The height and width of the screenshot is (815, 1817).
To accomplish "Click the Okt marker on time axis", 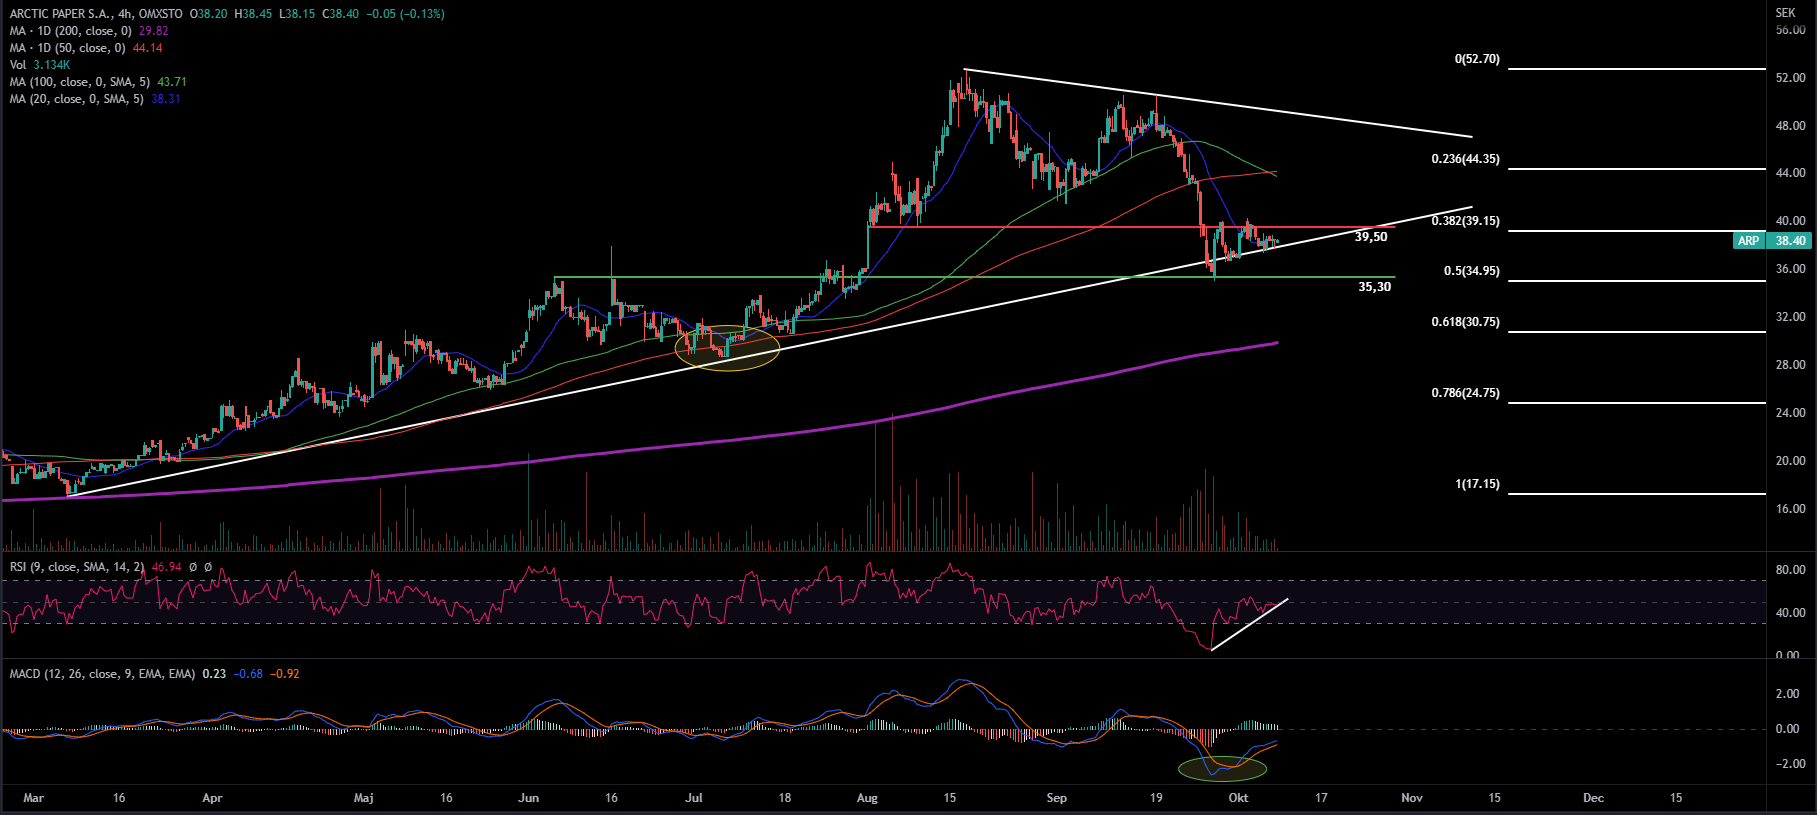I will tap(1238, 798).
